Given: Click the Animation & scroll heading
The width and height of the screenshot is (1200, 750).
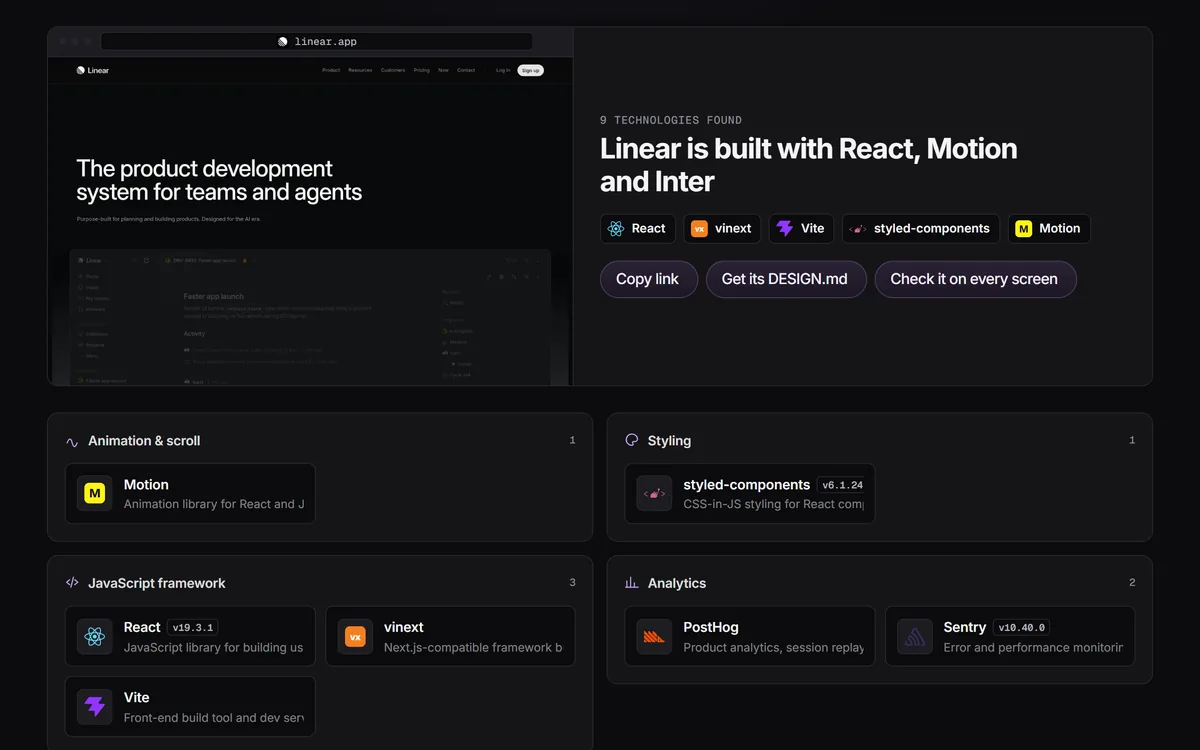Looking at the screenshot, I should 144,441.
